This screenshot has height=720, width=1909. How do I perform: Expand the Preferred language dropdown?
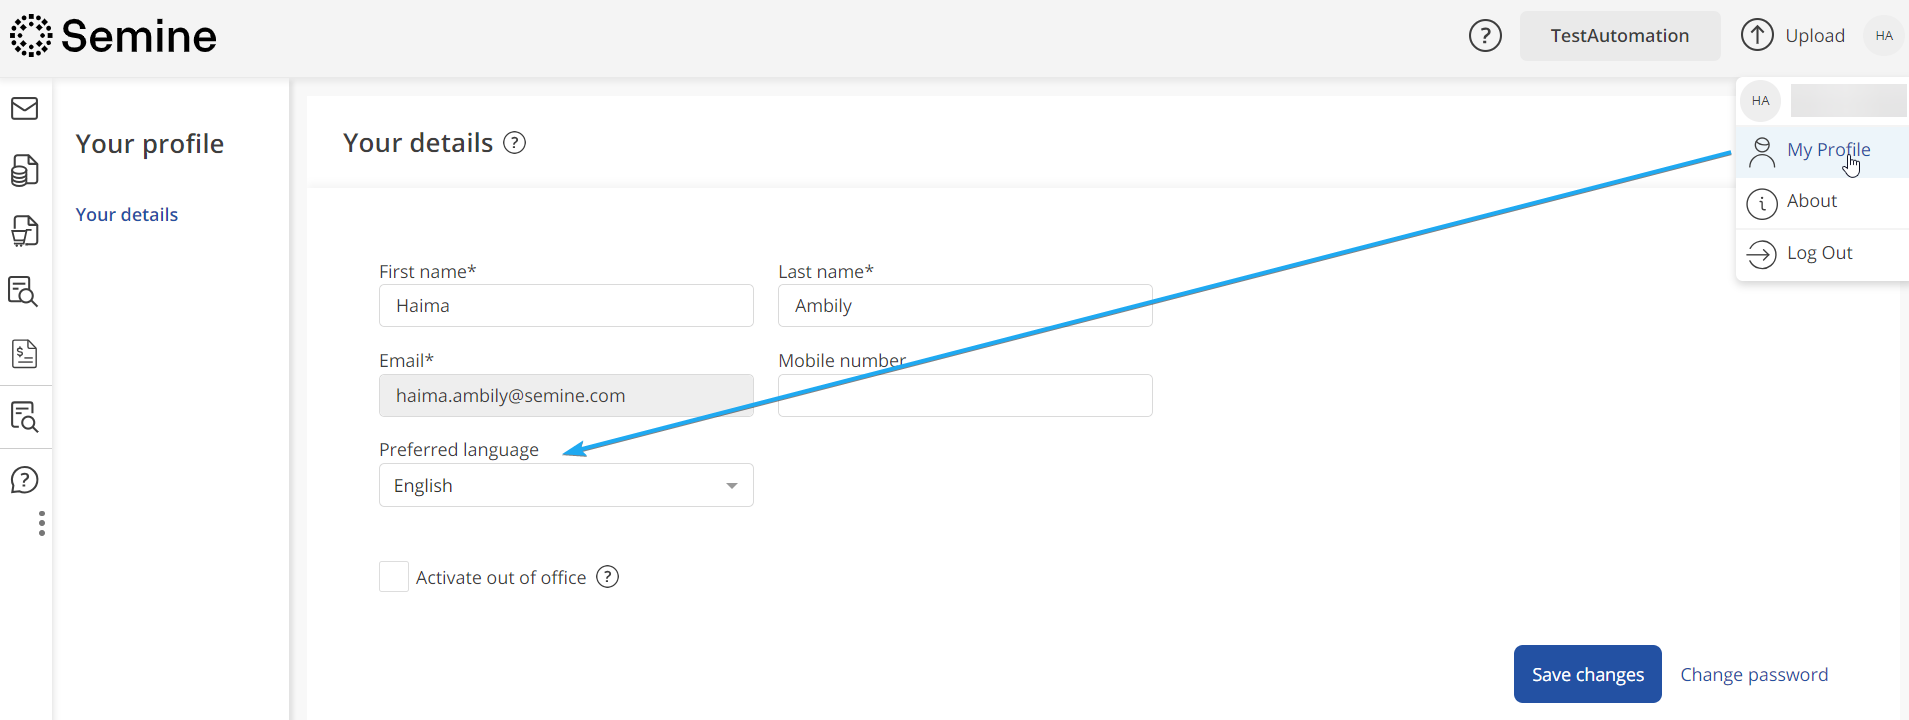point(566,485)
